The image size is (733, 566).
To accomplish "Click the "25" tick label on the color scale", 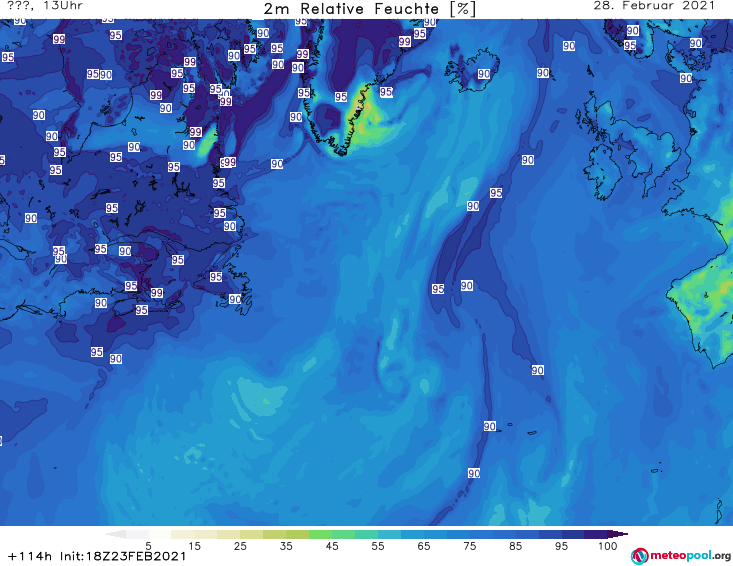I will click(x=240, y=546).
